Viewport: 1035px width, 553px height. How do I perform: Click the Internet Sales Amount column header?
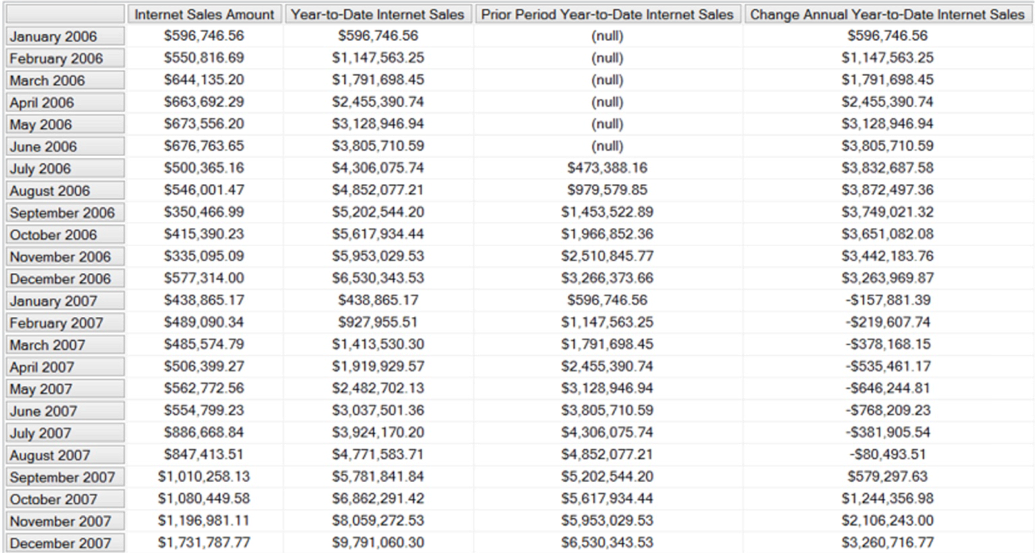coord(205,15)
